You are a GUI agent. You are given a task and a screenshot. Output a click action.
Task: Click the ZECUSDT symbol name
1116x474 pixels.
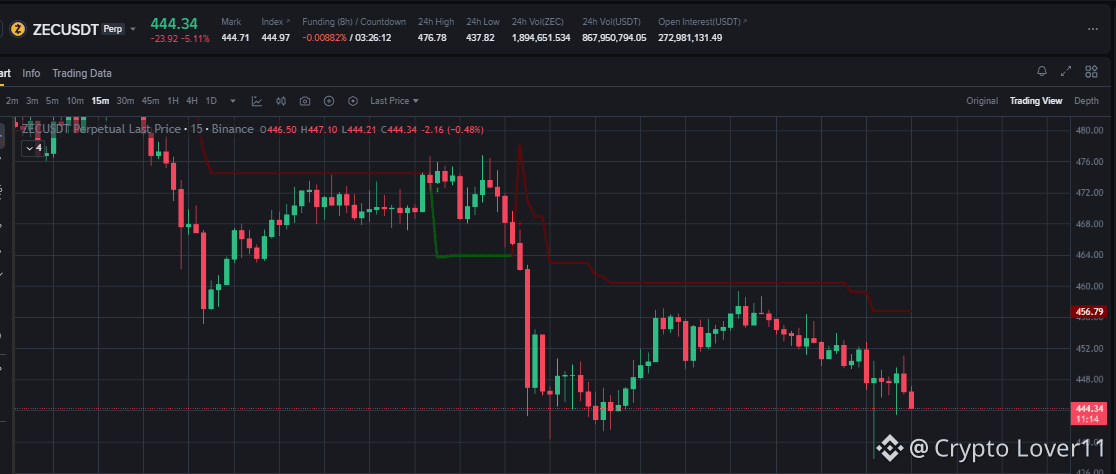click(x=65, y=29)
